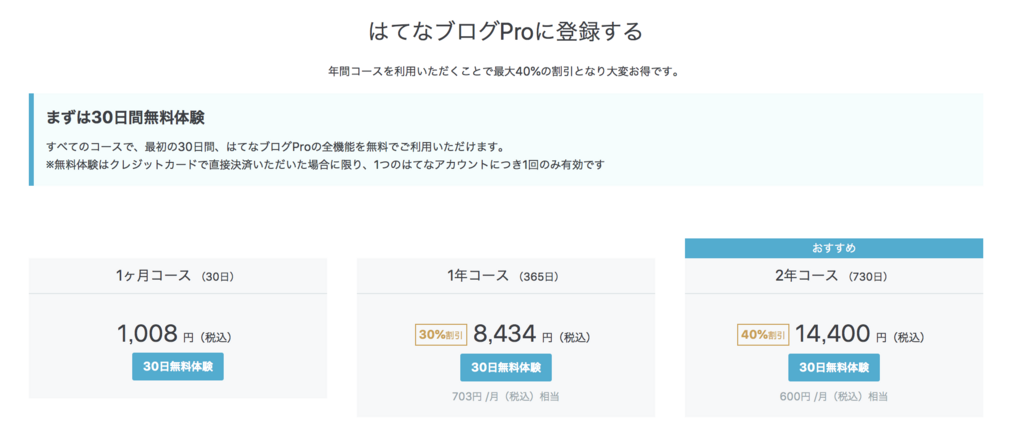Click the まずは30日間無料体験 notice heading
The width and height of the screenshot is (1024, 447).
click(x=126, y=117)
